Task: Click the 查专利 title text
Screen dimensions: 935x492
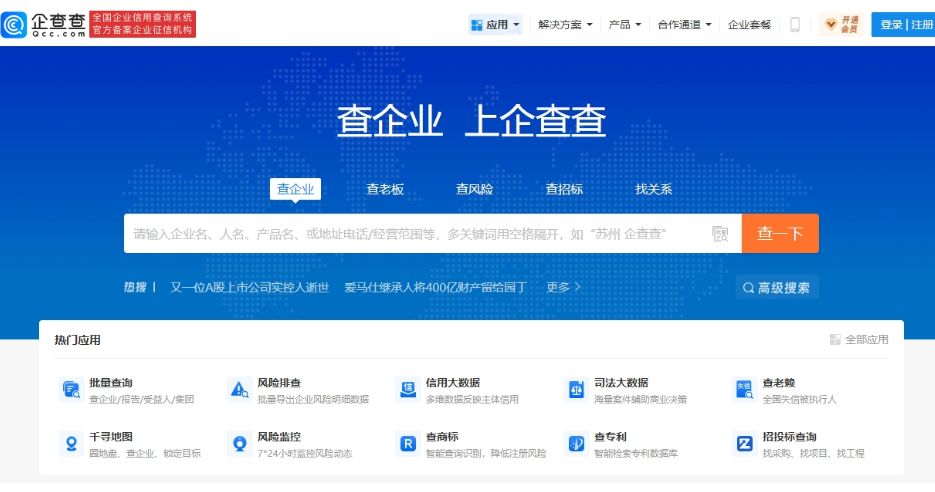Action: [x=610, y=437]
